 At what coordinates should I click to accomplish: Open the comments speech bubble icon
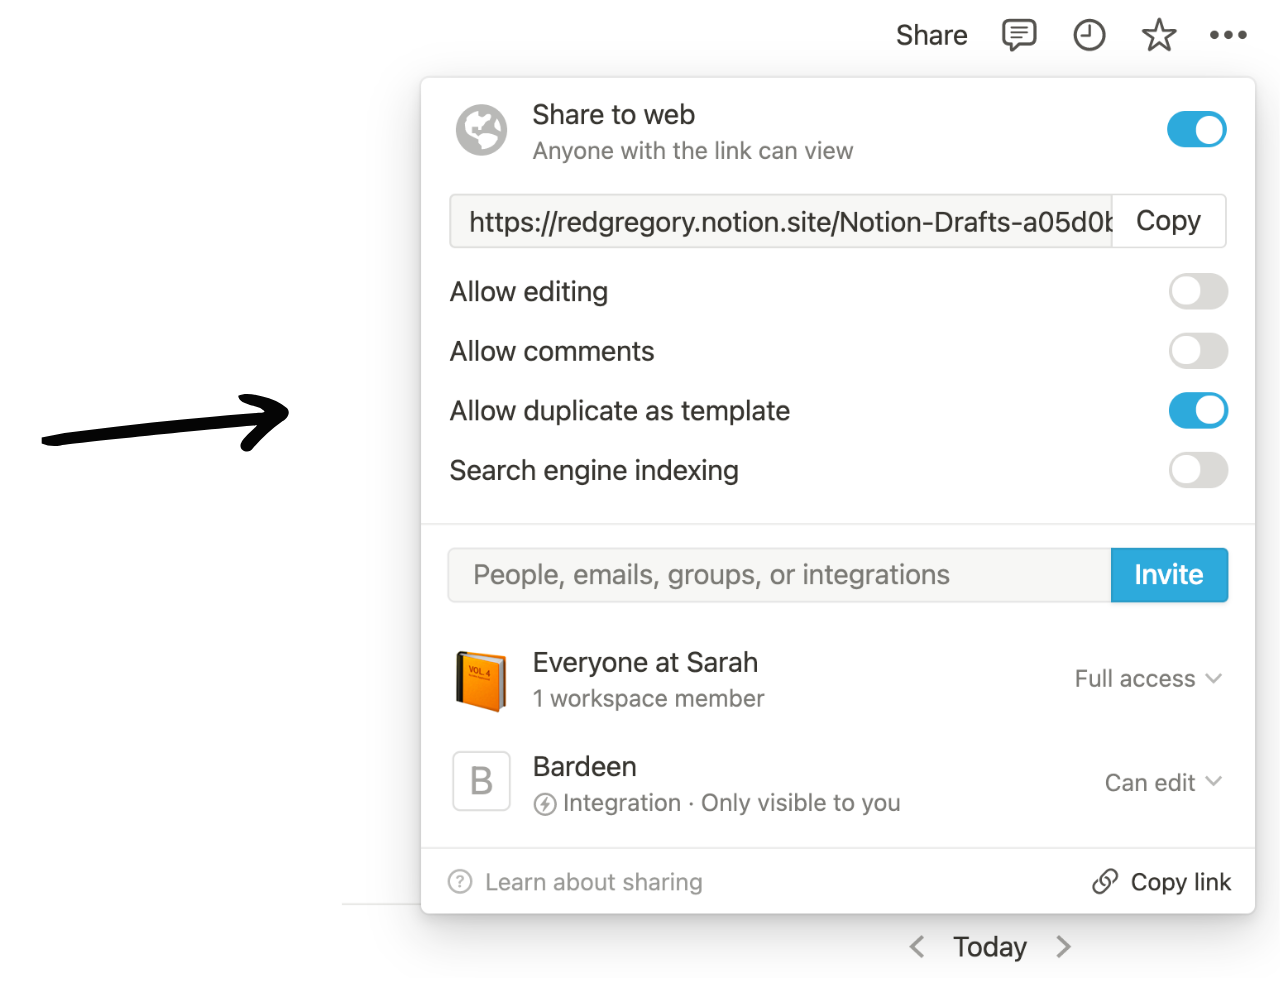point(1019,35)
